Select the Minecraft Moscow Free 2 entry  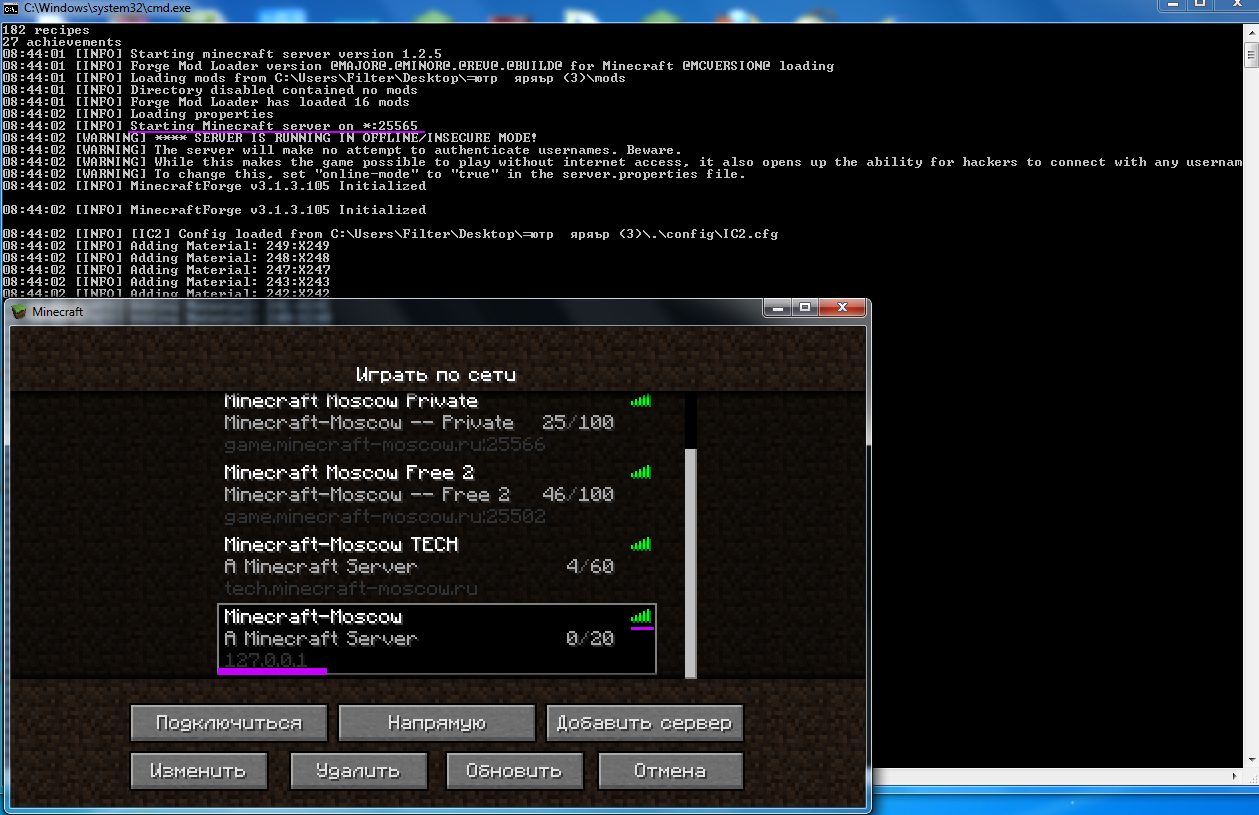point(420,495)
